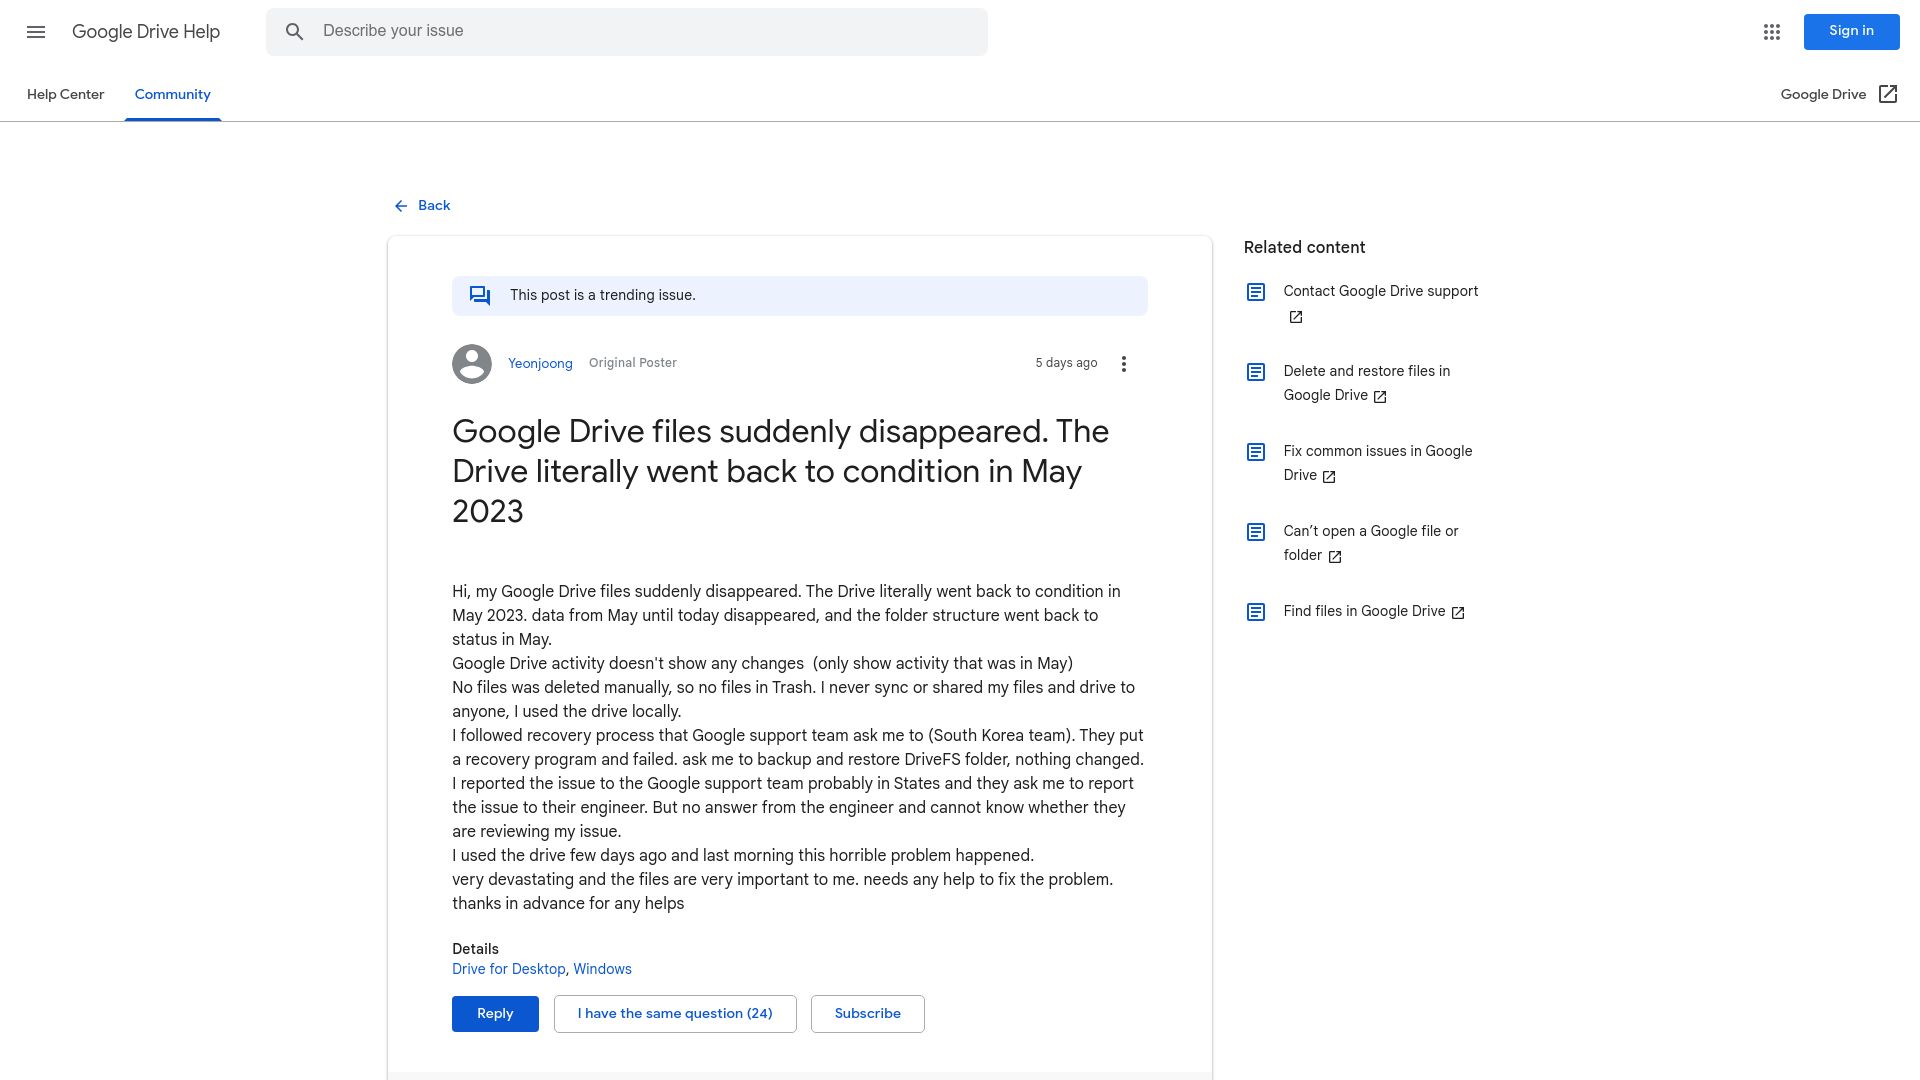This screenshot has width=1920, height=1080.
Task: Click the Sign in button
Action: pyautogui.click(x=1852, y=32)
